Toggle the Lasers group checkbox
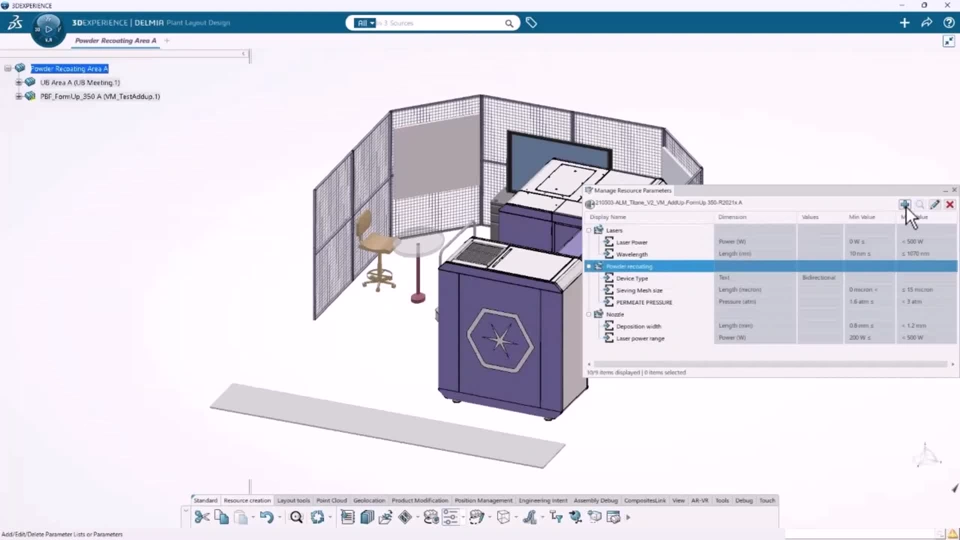960x540 pixels. pos(589,230)
